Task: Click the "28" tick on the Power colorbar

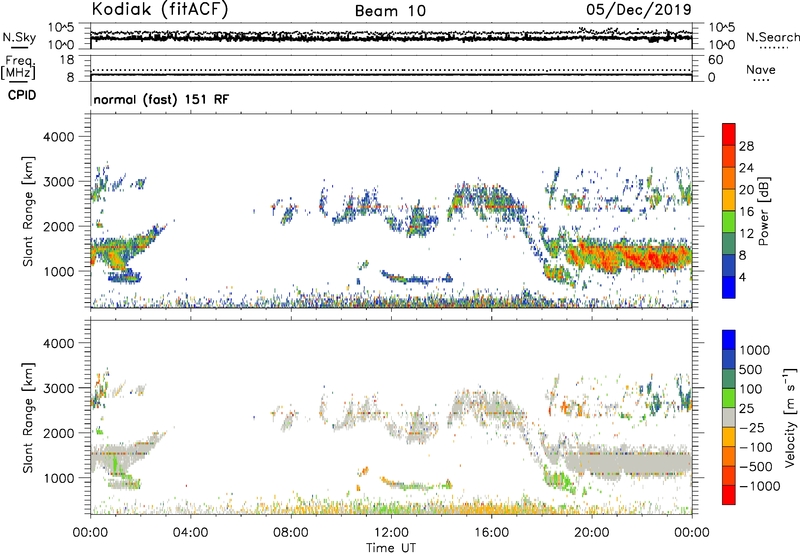Action: (746, 146)
